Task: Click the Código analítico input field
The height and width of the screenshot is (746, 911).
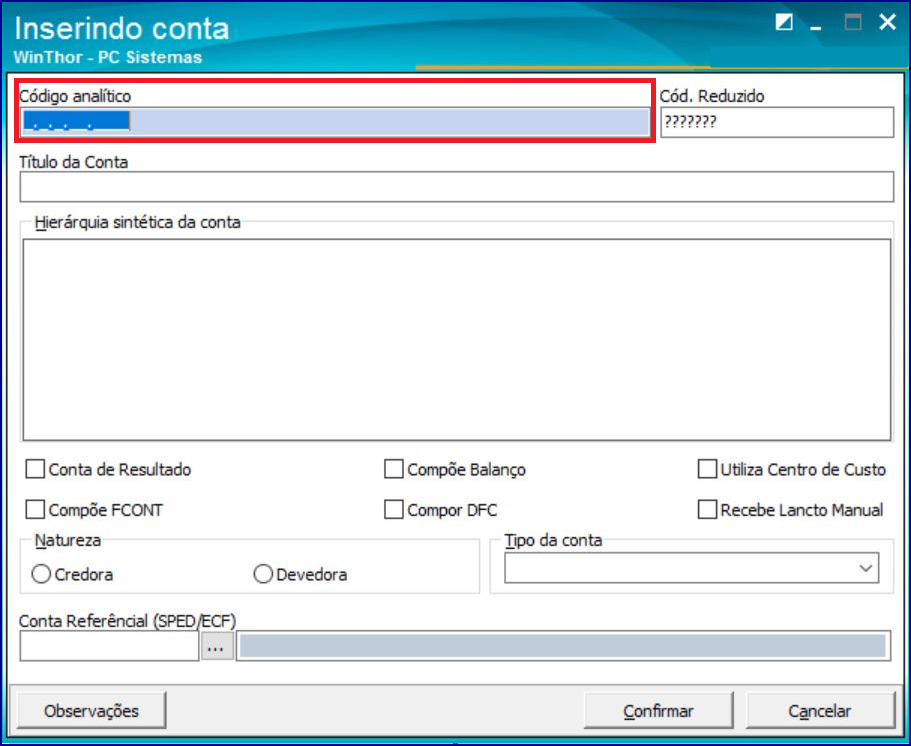Action: click(335, 122)
